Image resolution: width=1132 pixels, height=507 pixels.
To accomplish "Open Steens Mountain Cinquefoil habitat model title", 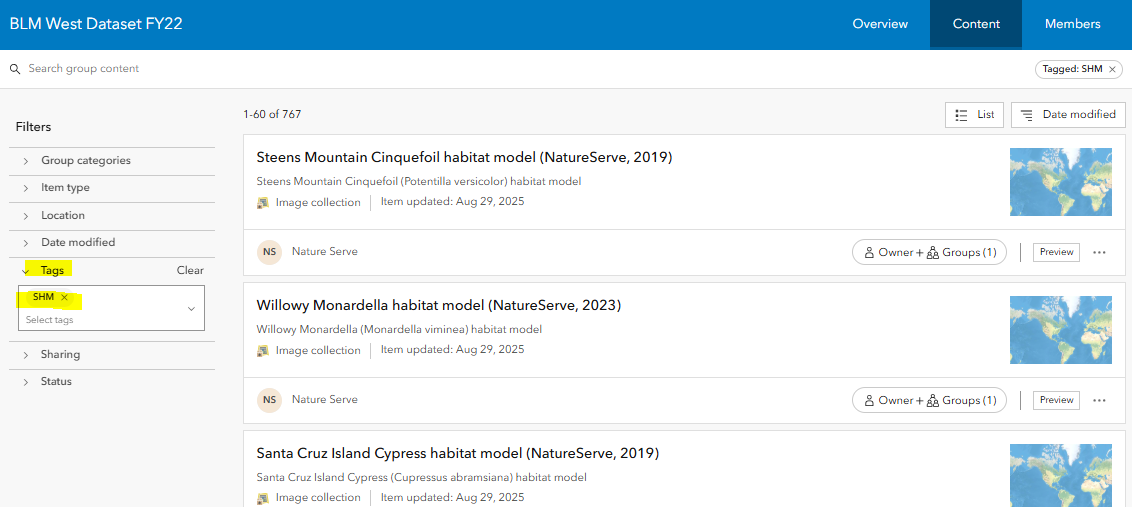I will coord(464,157).
